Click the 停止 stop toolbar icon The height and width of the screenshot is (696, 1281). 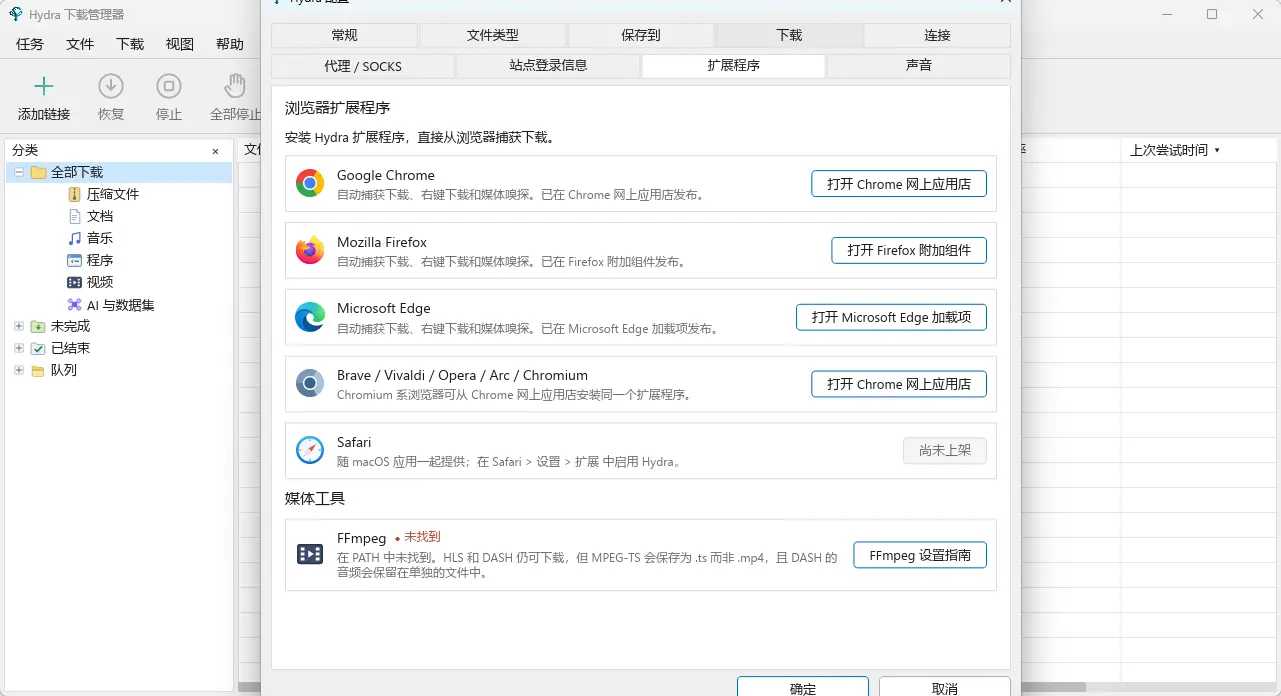click(x=169, y=86)
